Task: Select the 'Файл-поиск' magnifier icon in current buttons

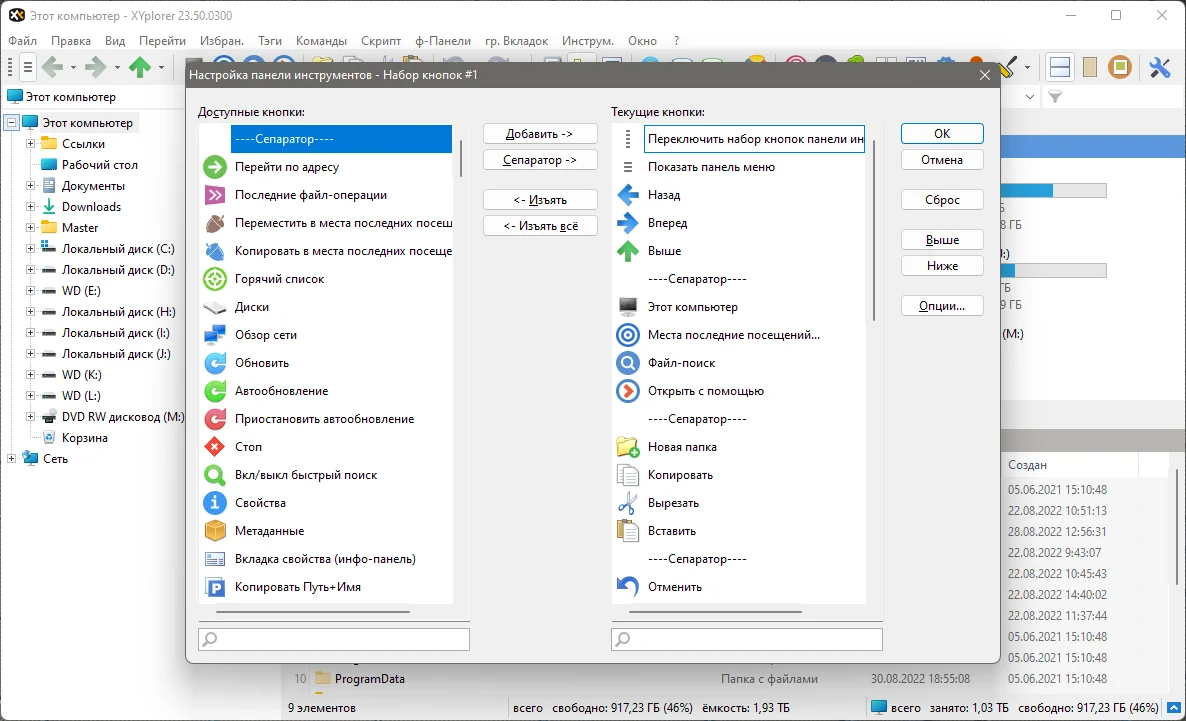Action: [x=628, y=363]
